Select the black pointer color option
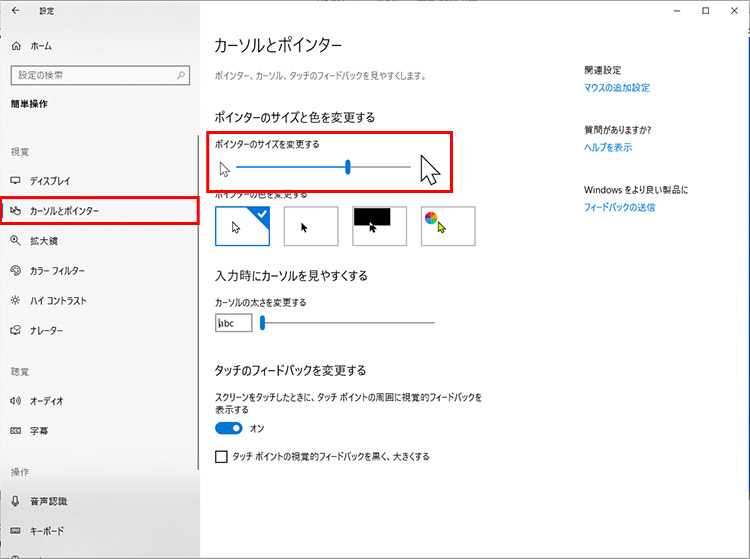This screenshot has height=559, width=750. pos(311,226)
